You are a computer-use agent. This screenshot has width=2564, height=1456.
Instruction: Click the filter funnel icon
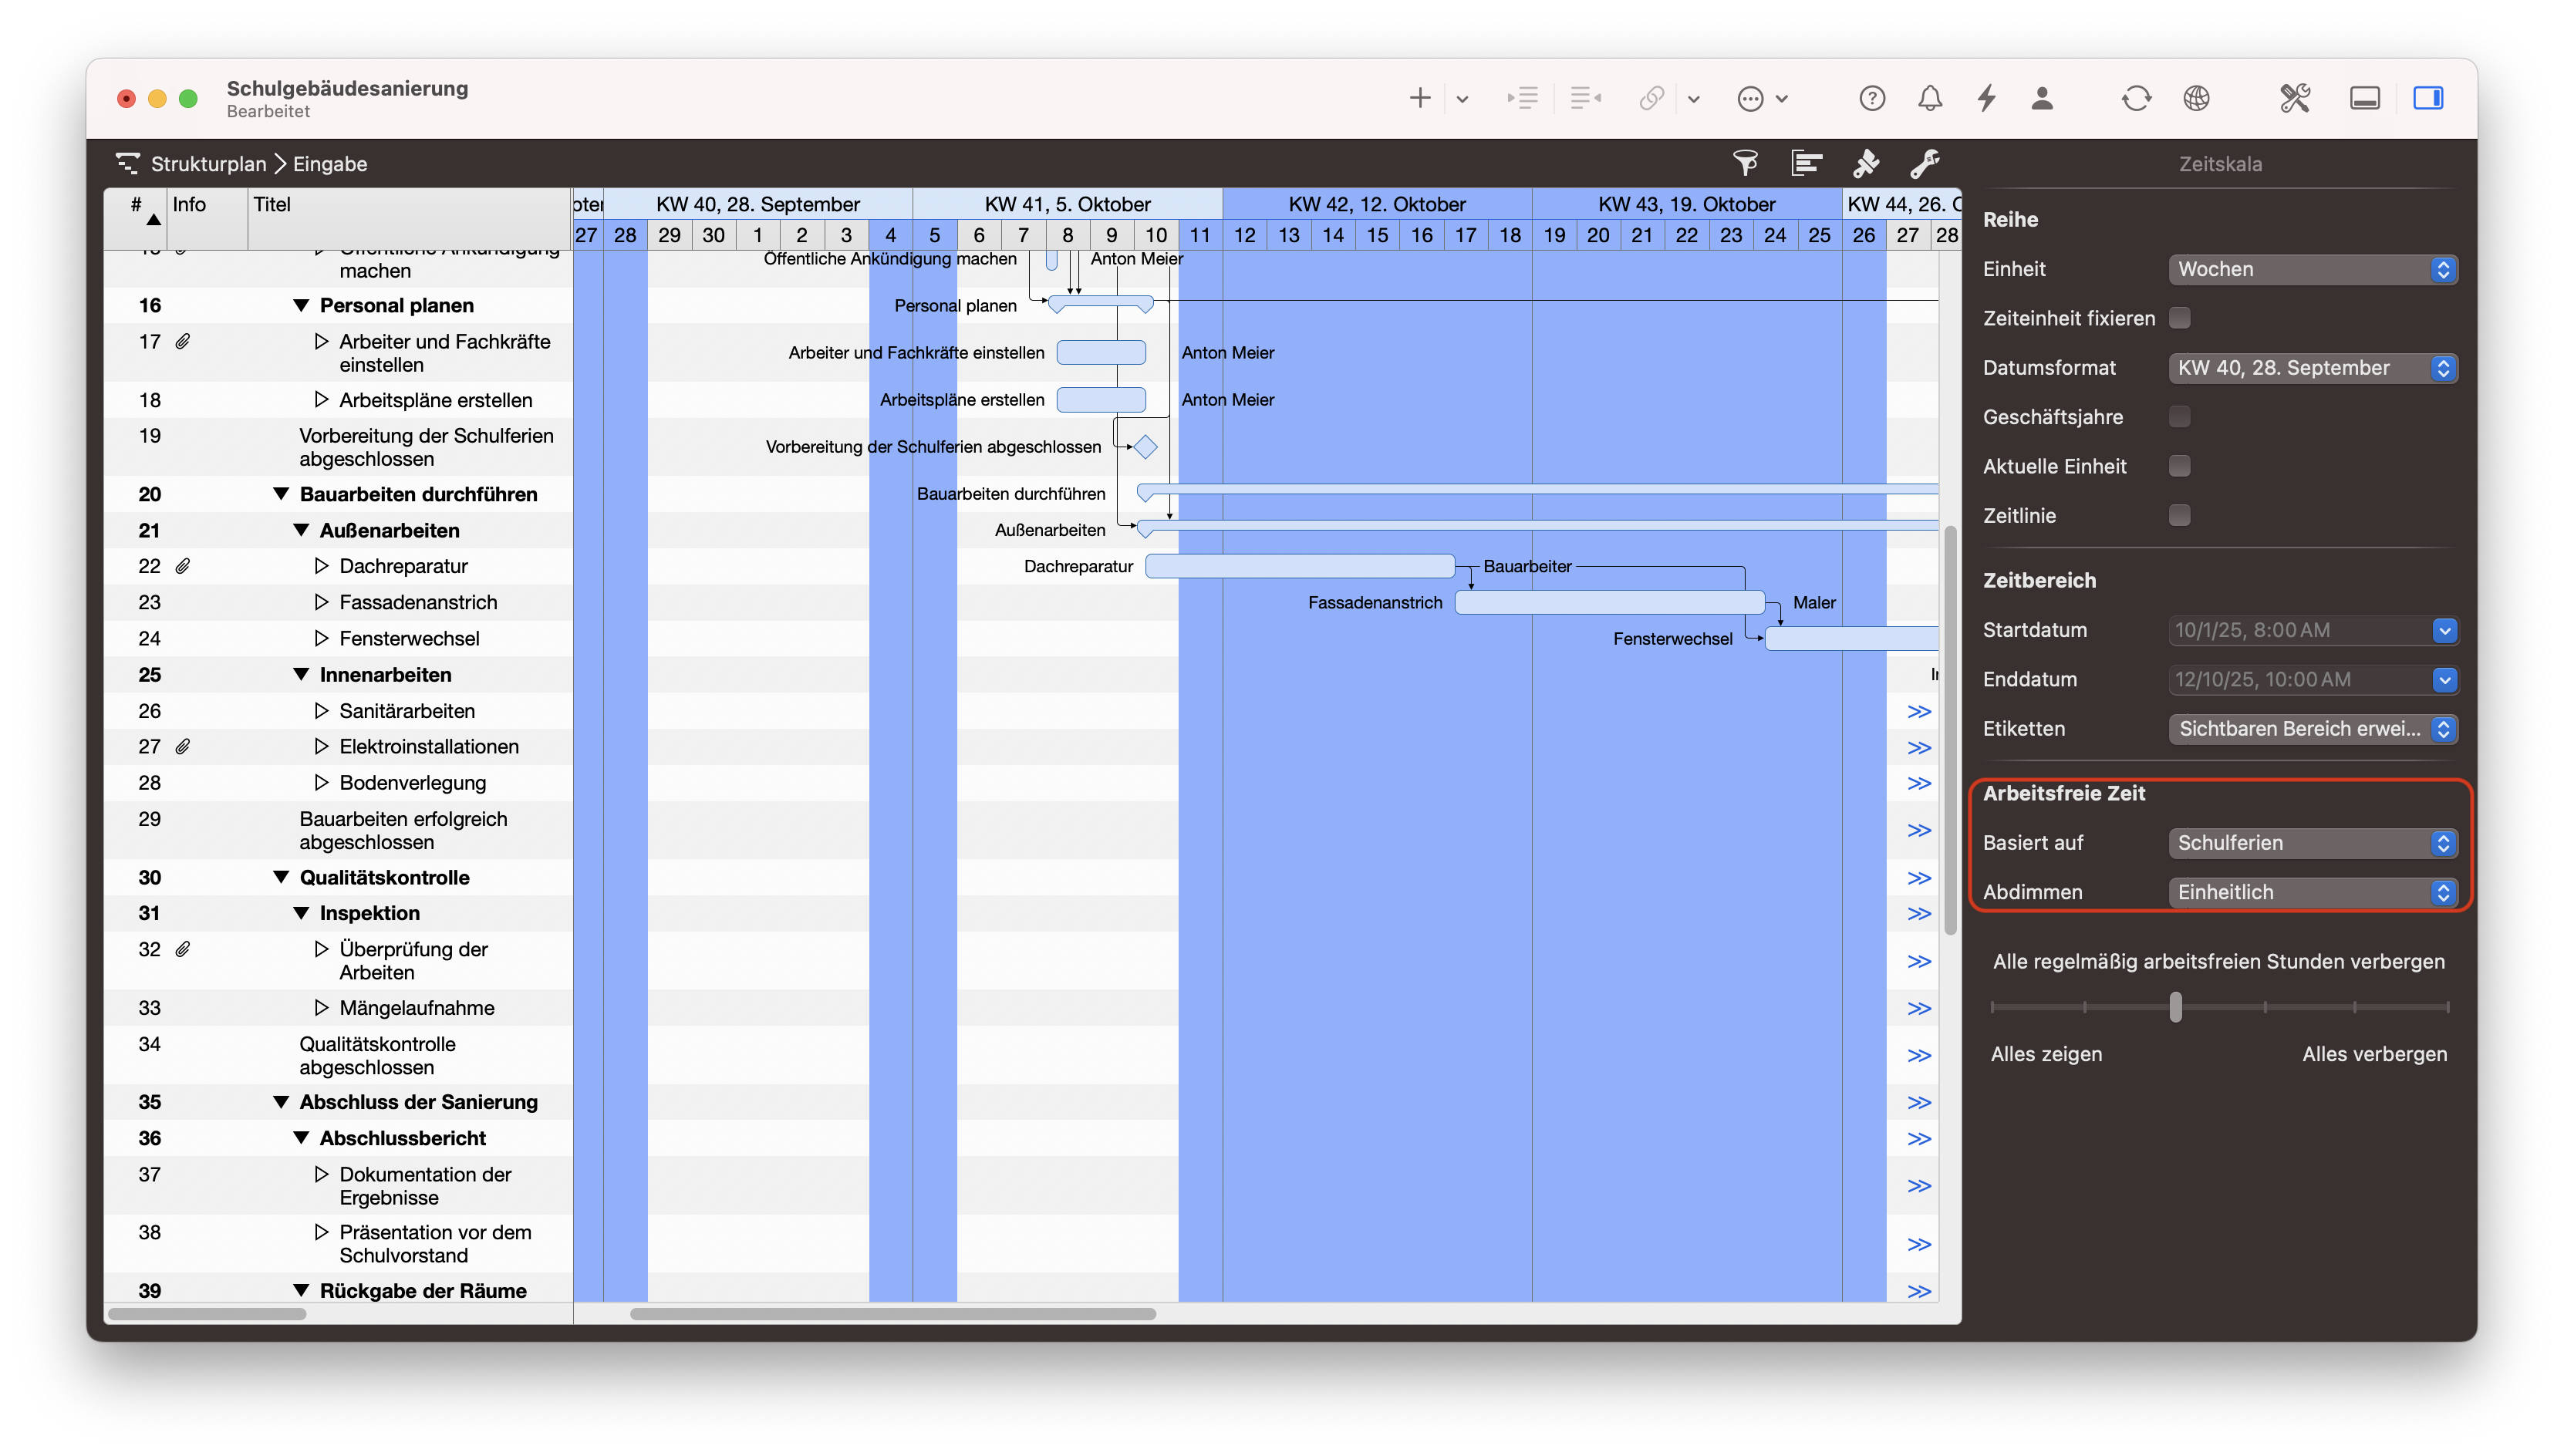pos(1745,163)
